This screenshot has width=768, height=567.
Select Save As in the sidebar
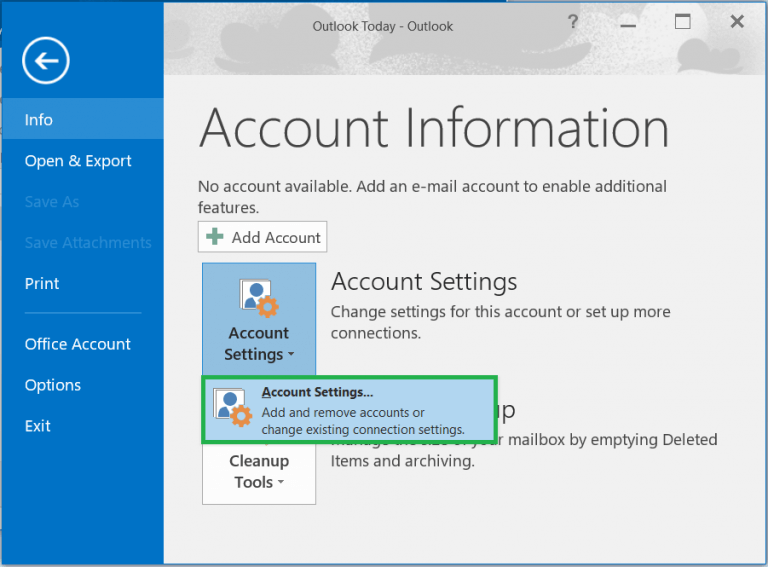82,202
